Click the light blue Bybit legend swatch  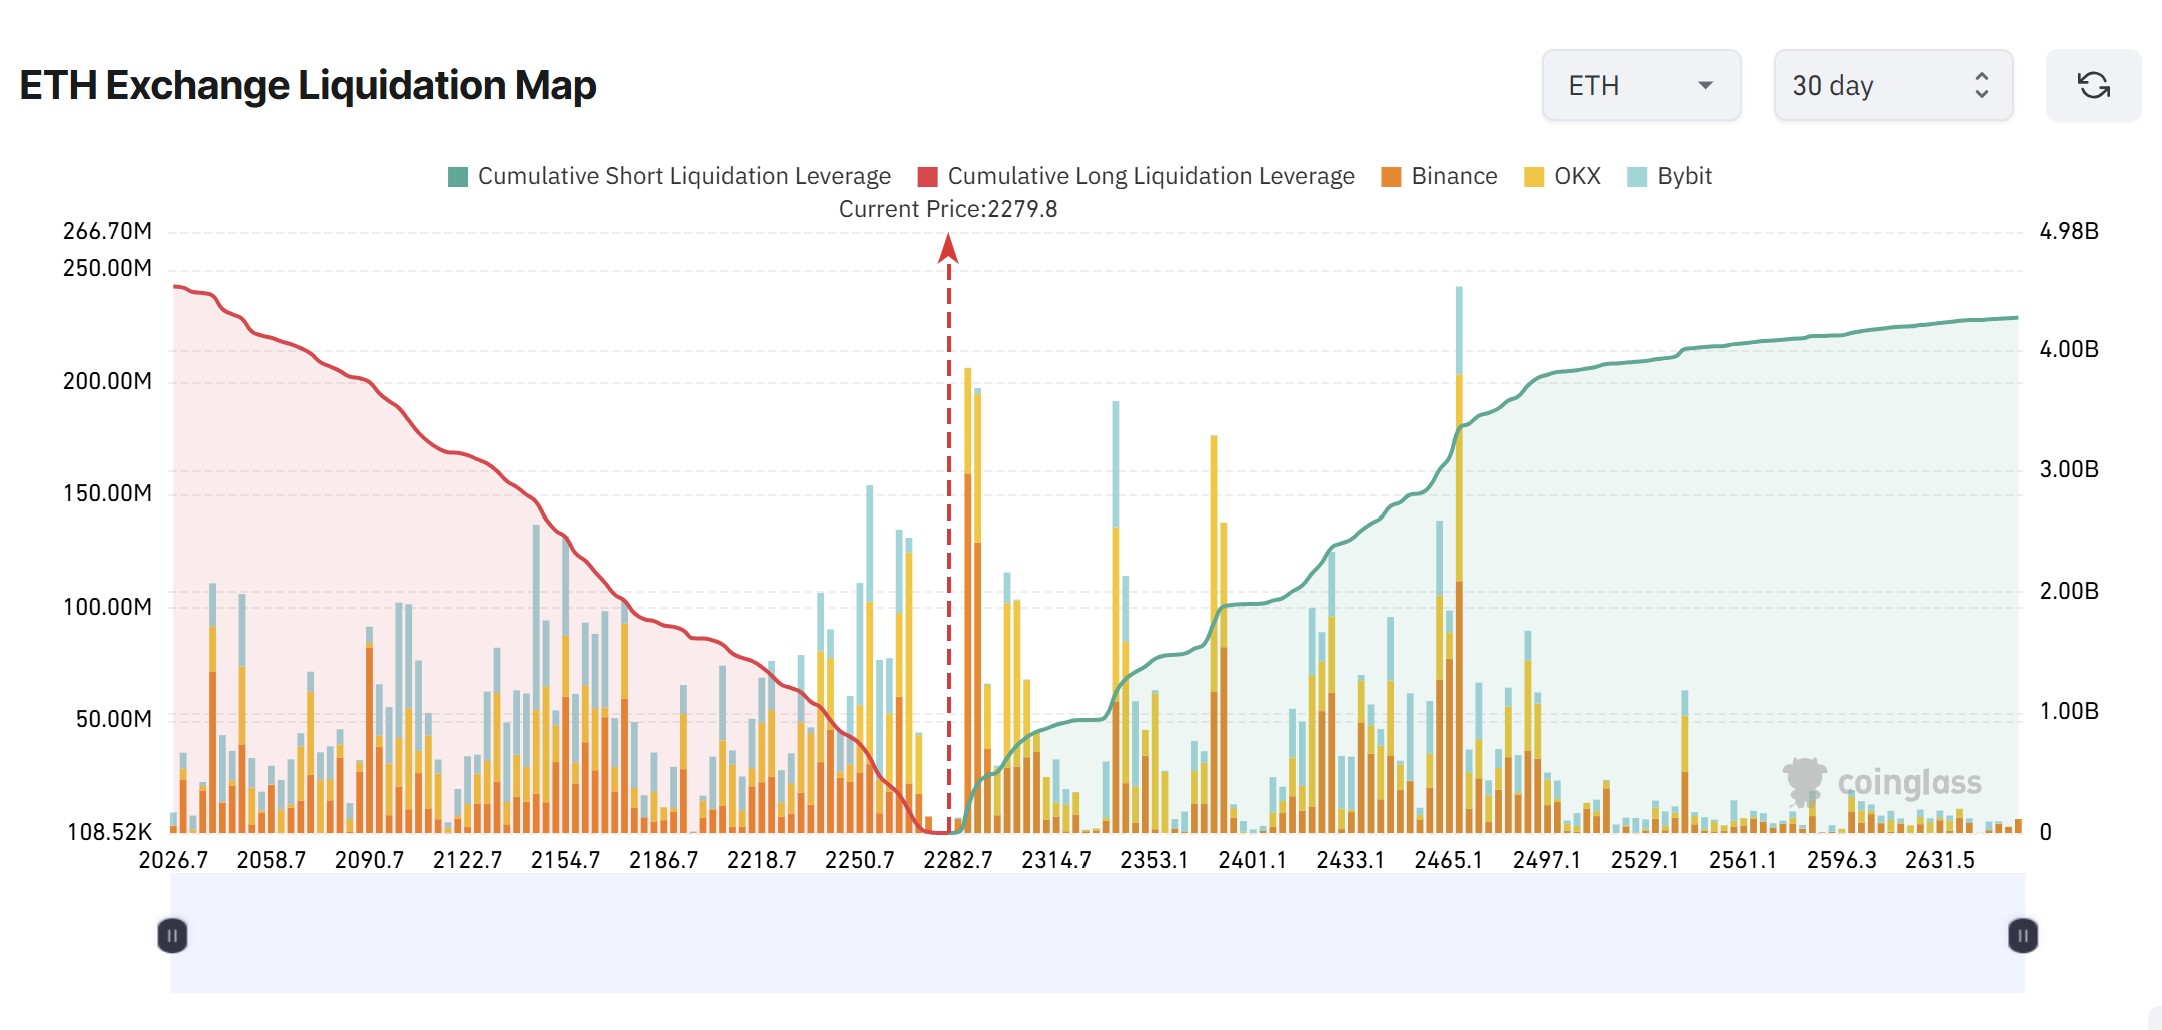1637,177
